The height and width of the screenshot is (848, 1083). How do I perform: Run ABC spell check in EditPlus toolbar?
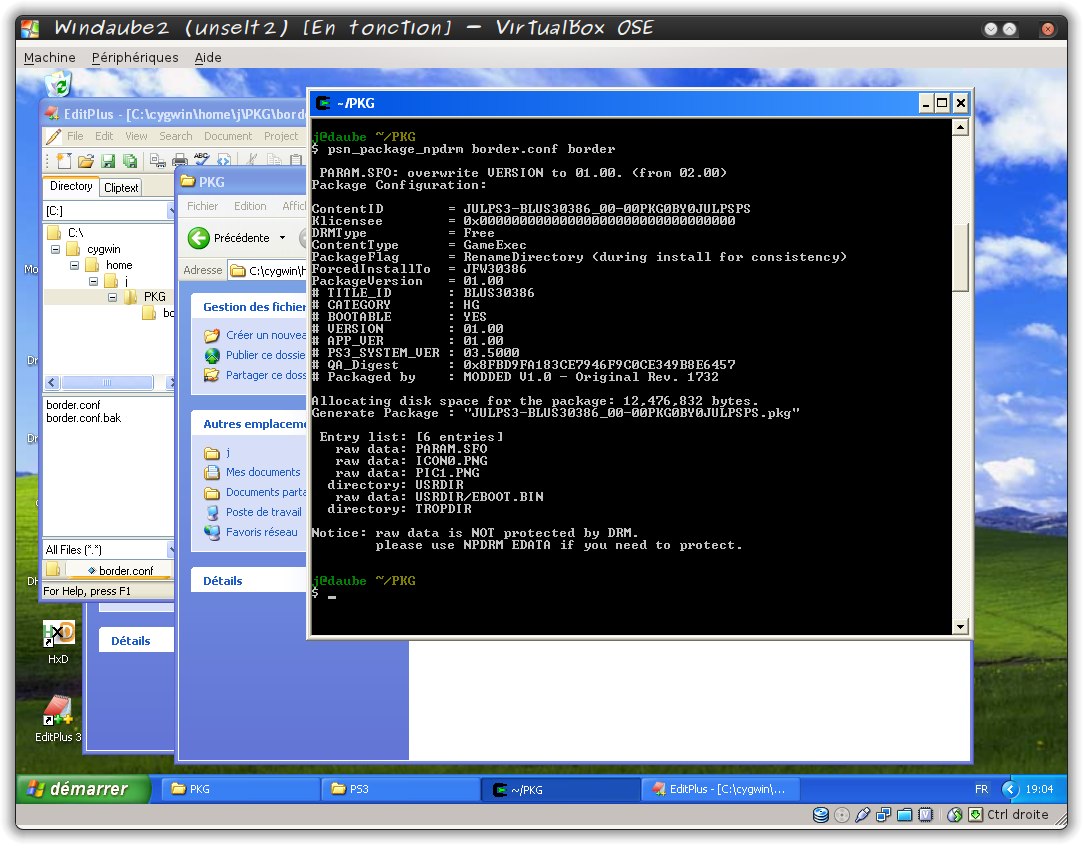(x=202, y=160)
